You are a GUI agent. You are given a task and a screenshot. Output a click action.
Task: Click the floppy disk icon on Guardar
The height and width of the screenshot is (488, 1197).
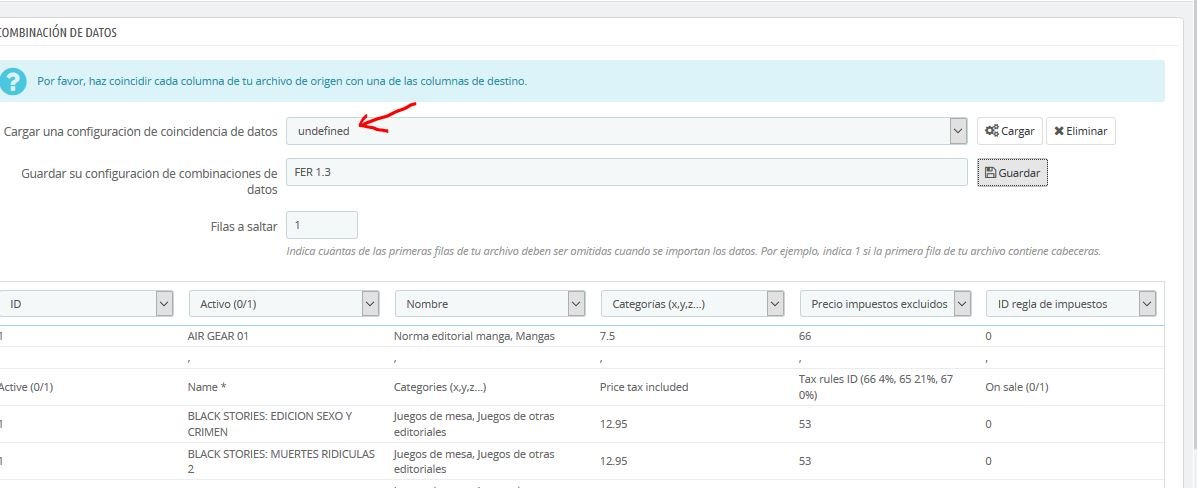click(x=990, y=173)
